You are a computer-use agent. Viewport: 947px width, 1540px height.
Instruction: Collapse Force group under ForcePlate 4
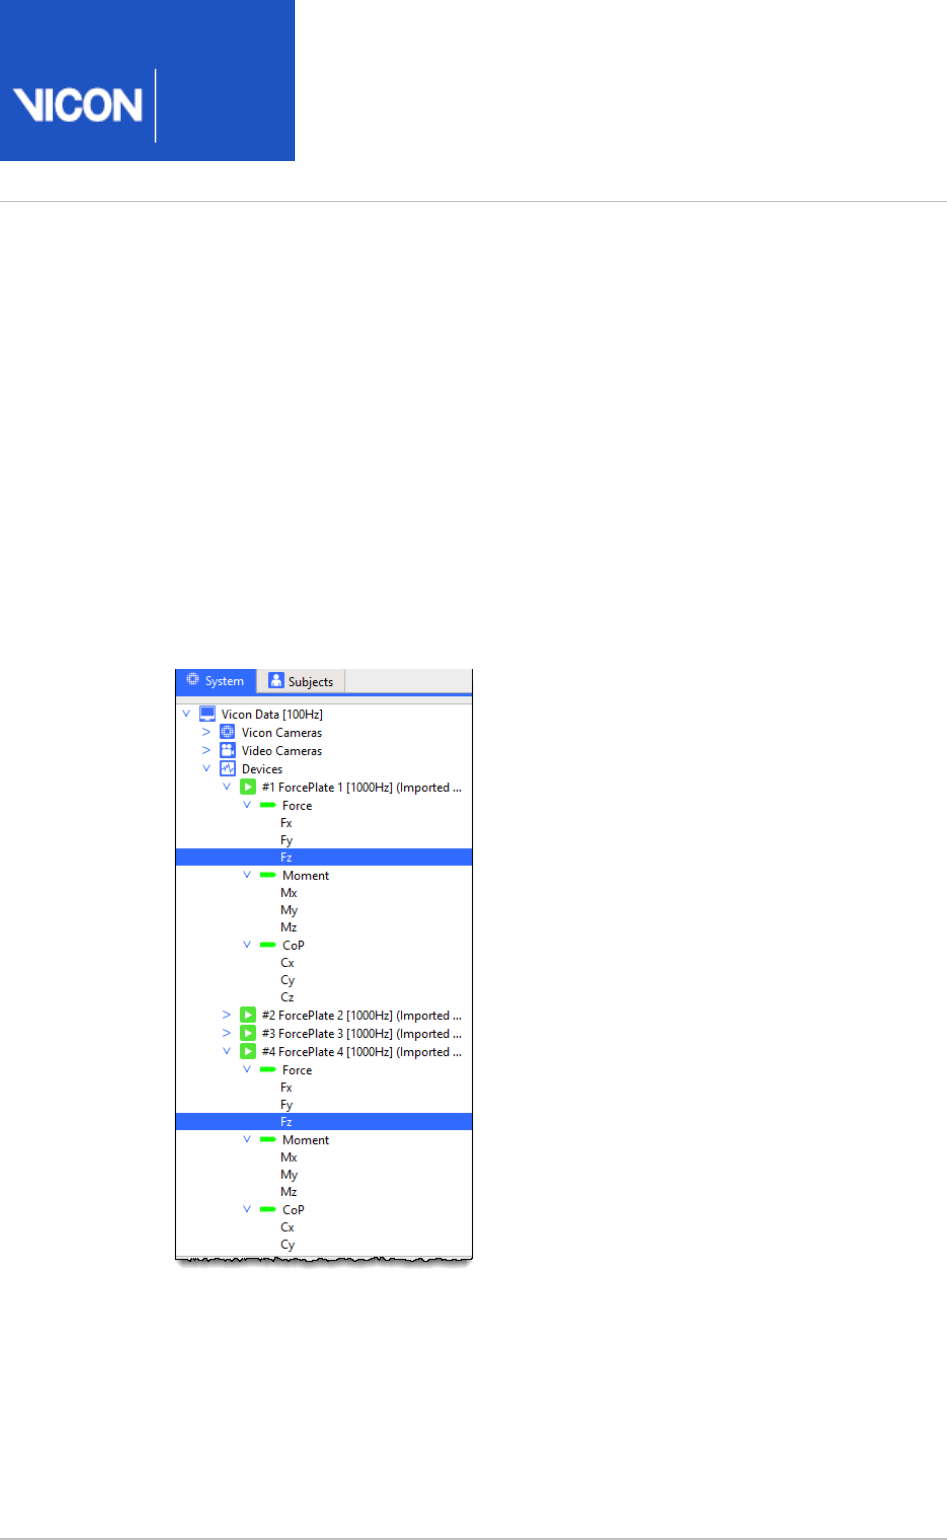click(247, 1069)
